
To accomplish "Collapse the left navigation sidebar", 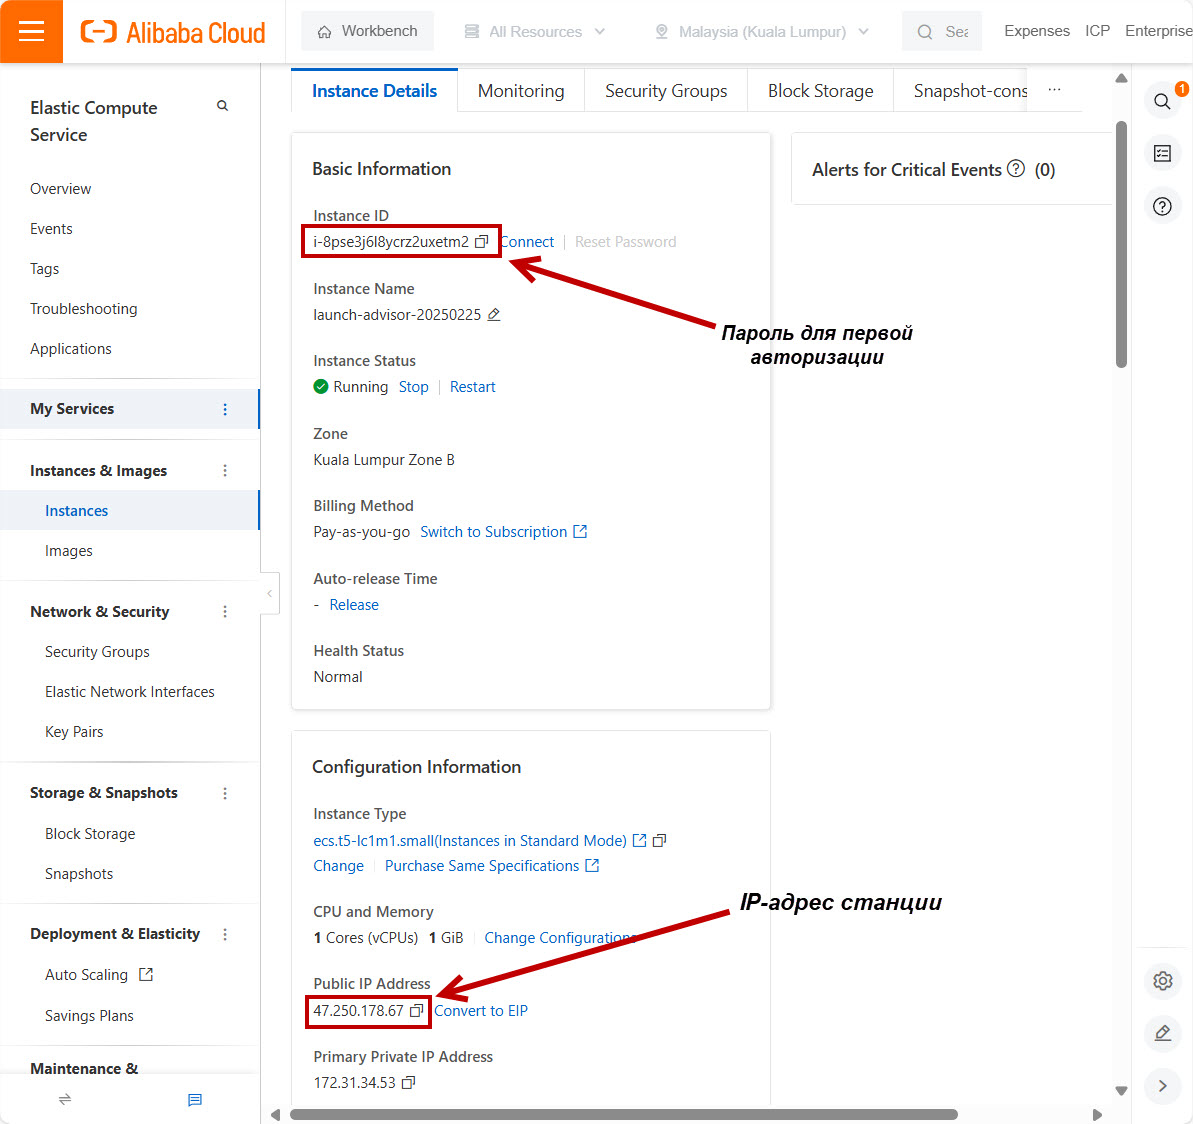I will pyautogui.click(x=269, y=594).
